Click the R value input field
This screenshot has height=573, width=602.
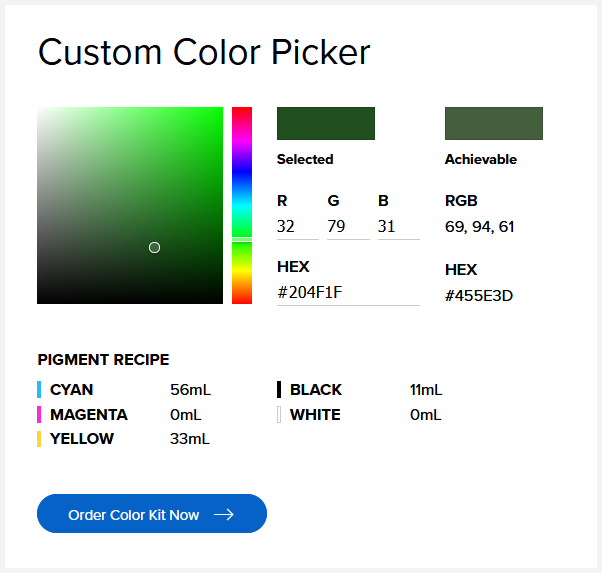(297, 227)
